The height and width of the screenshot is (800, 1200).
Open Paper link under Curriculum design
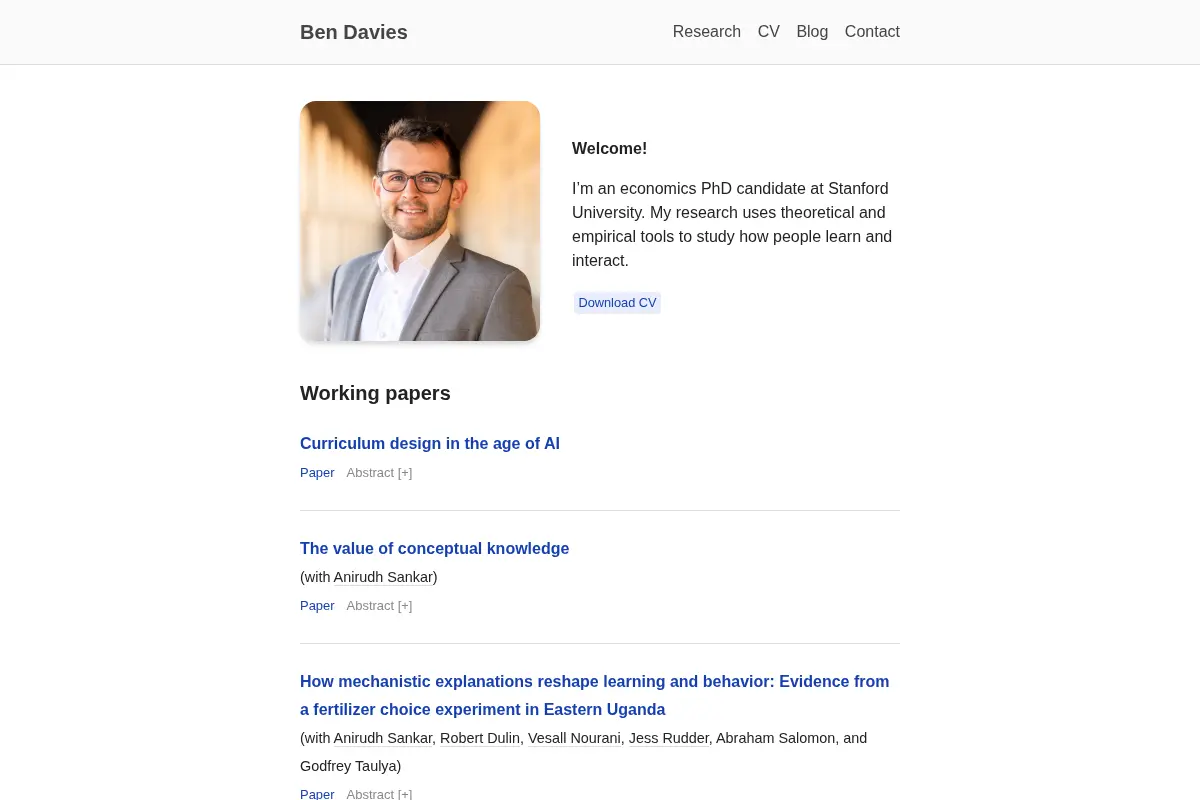(317, 473)
